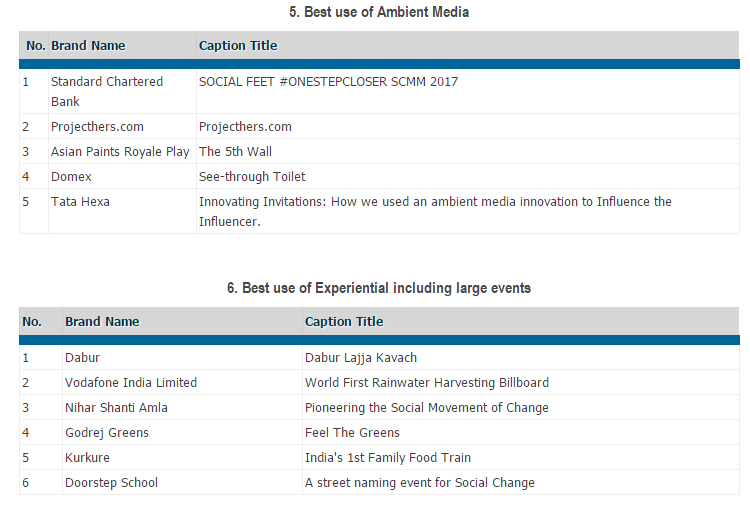Select the Tata Hexa brand cell
The image size is (750, 524).
tap(80, 202)
